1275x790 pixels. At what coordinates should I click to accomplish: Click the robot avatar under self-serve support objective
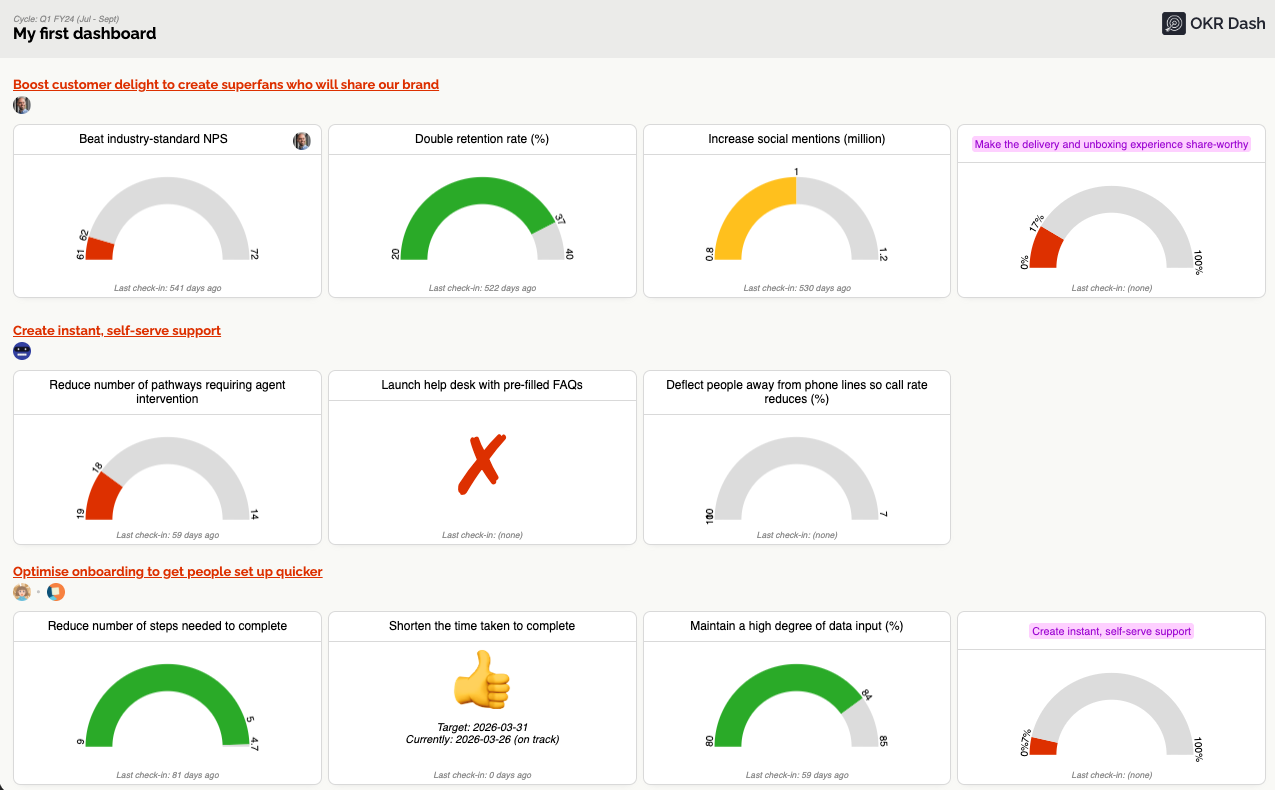coord(21,351)
